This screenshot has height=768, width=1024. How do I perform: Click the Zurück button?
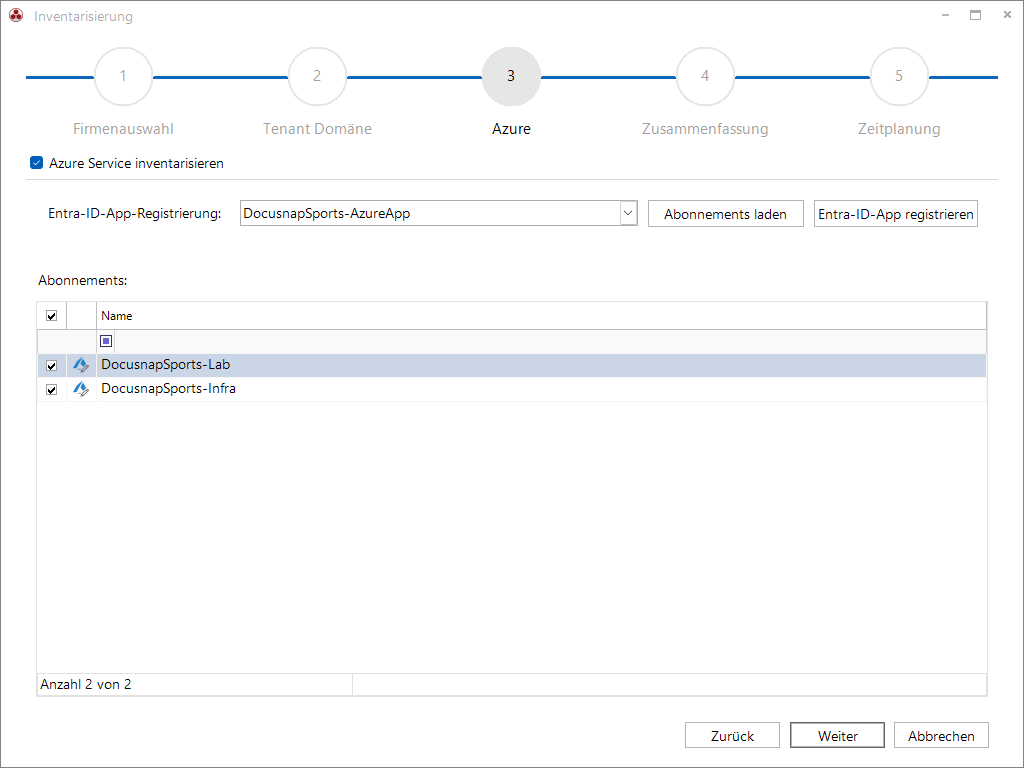732,735
